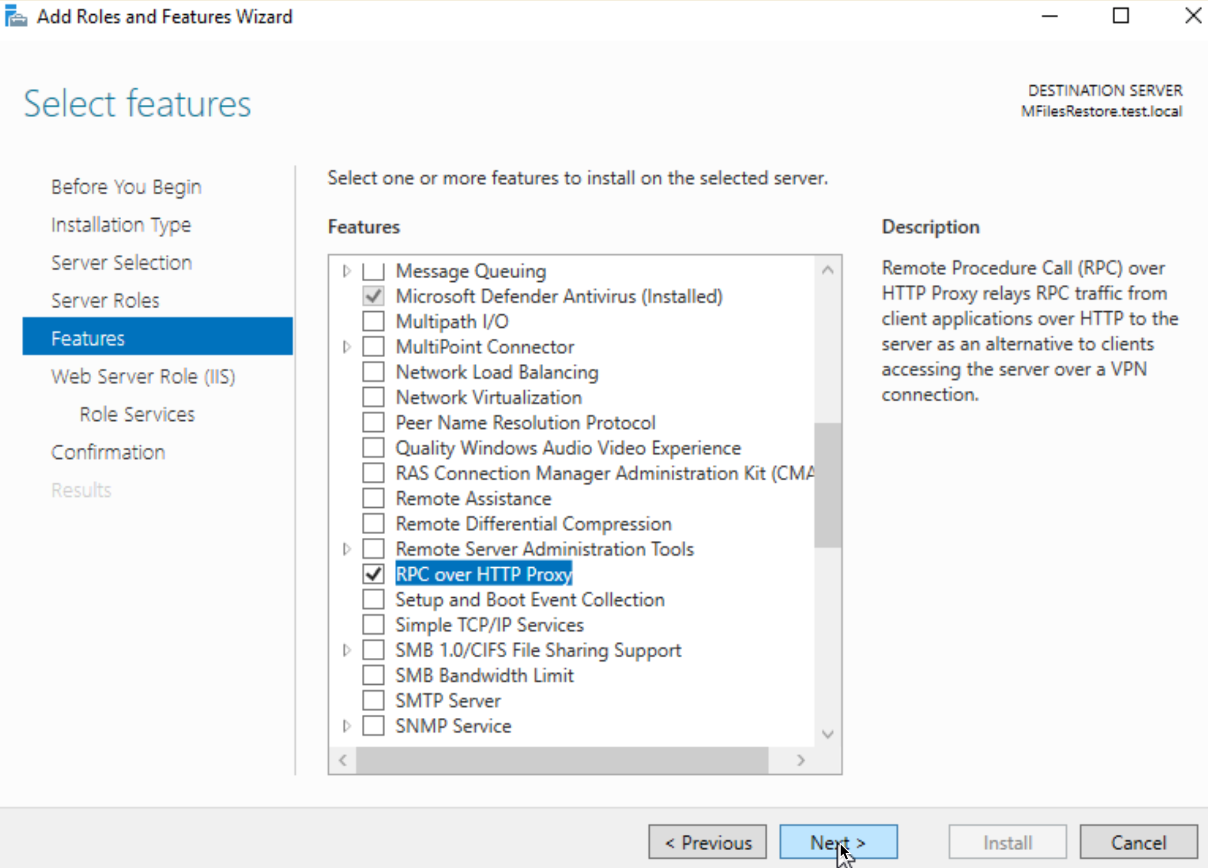The width and height of the screenshot is (1208, 868).
Task: Tick the Network Load Balancing checkbox
Action: [x=373, y=372]
